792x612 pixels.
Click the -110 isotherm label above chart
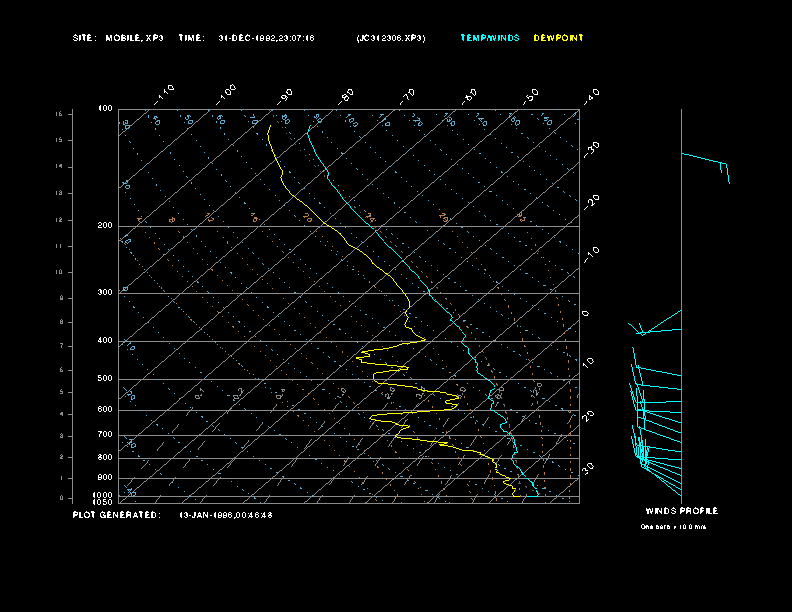[x=164, y=95]
